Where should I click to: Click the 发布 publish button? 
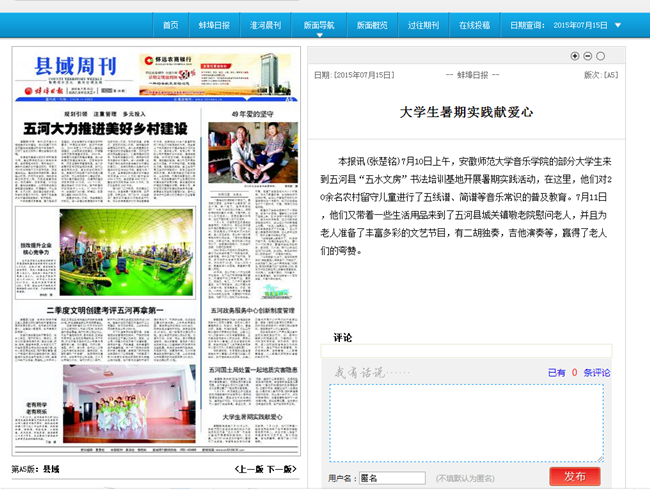[574, 477]
